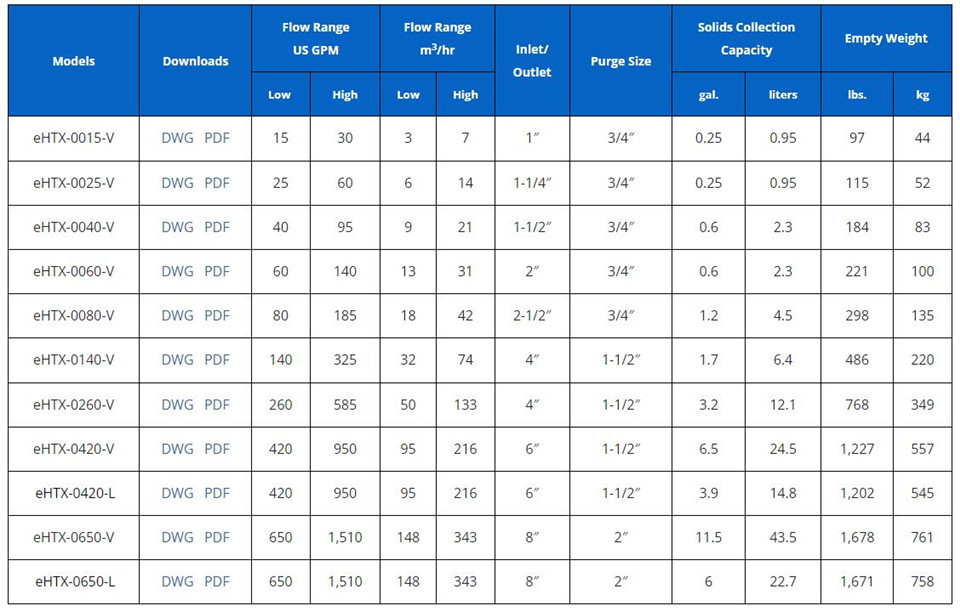The width and height of the screenshot is (960, 611).
Task: Select the eHTX-0140-V model name cell
Action: point(73,360)
